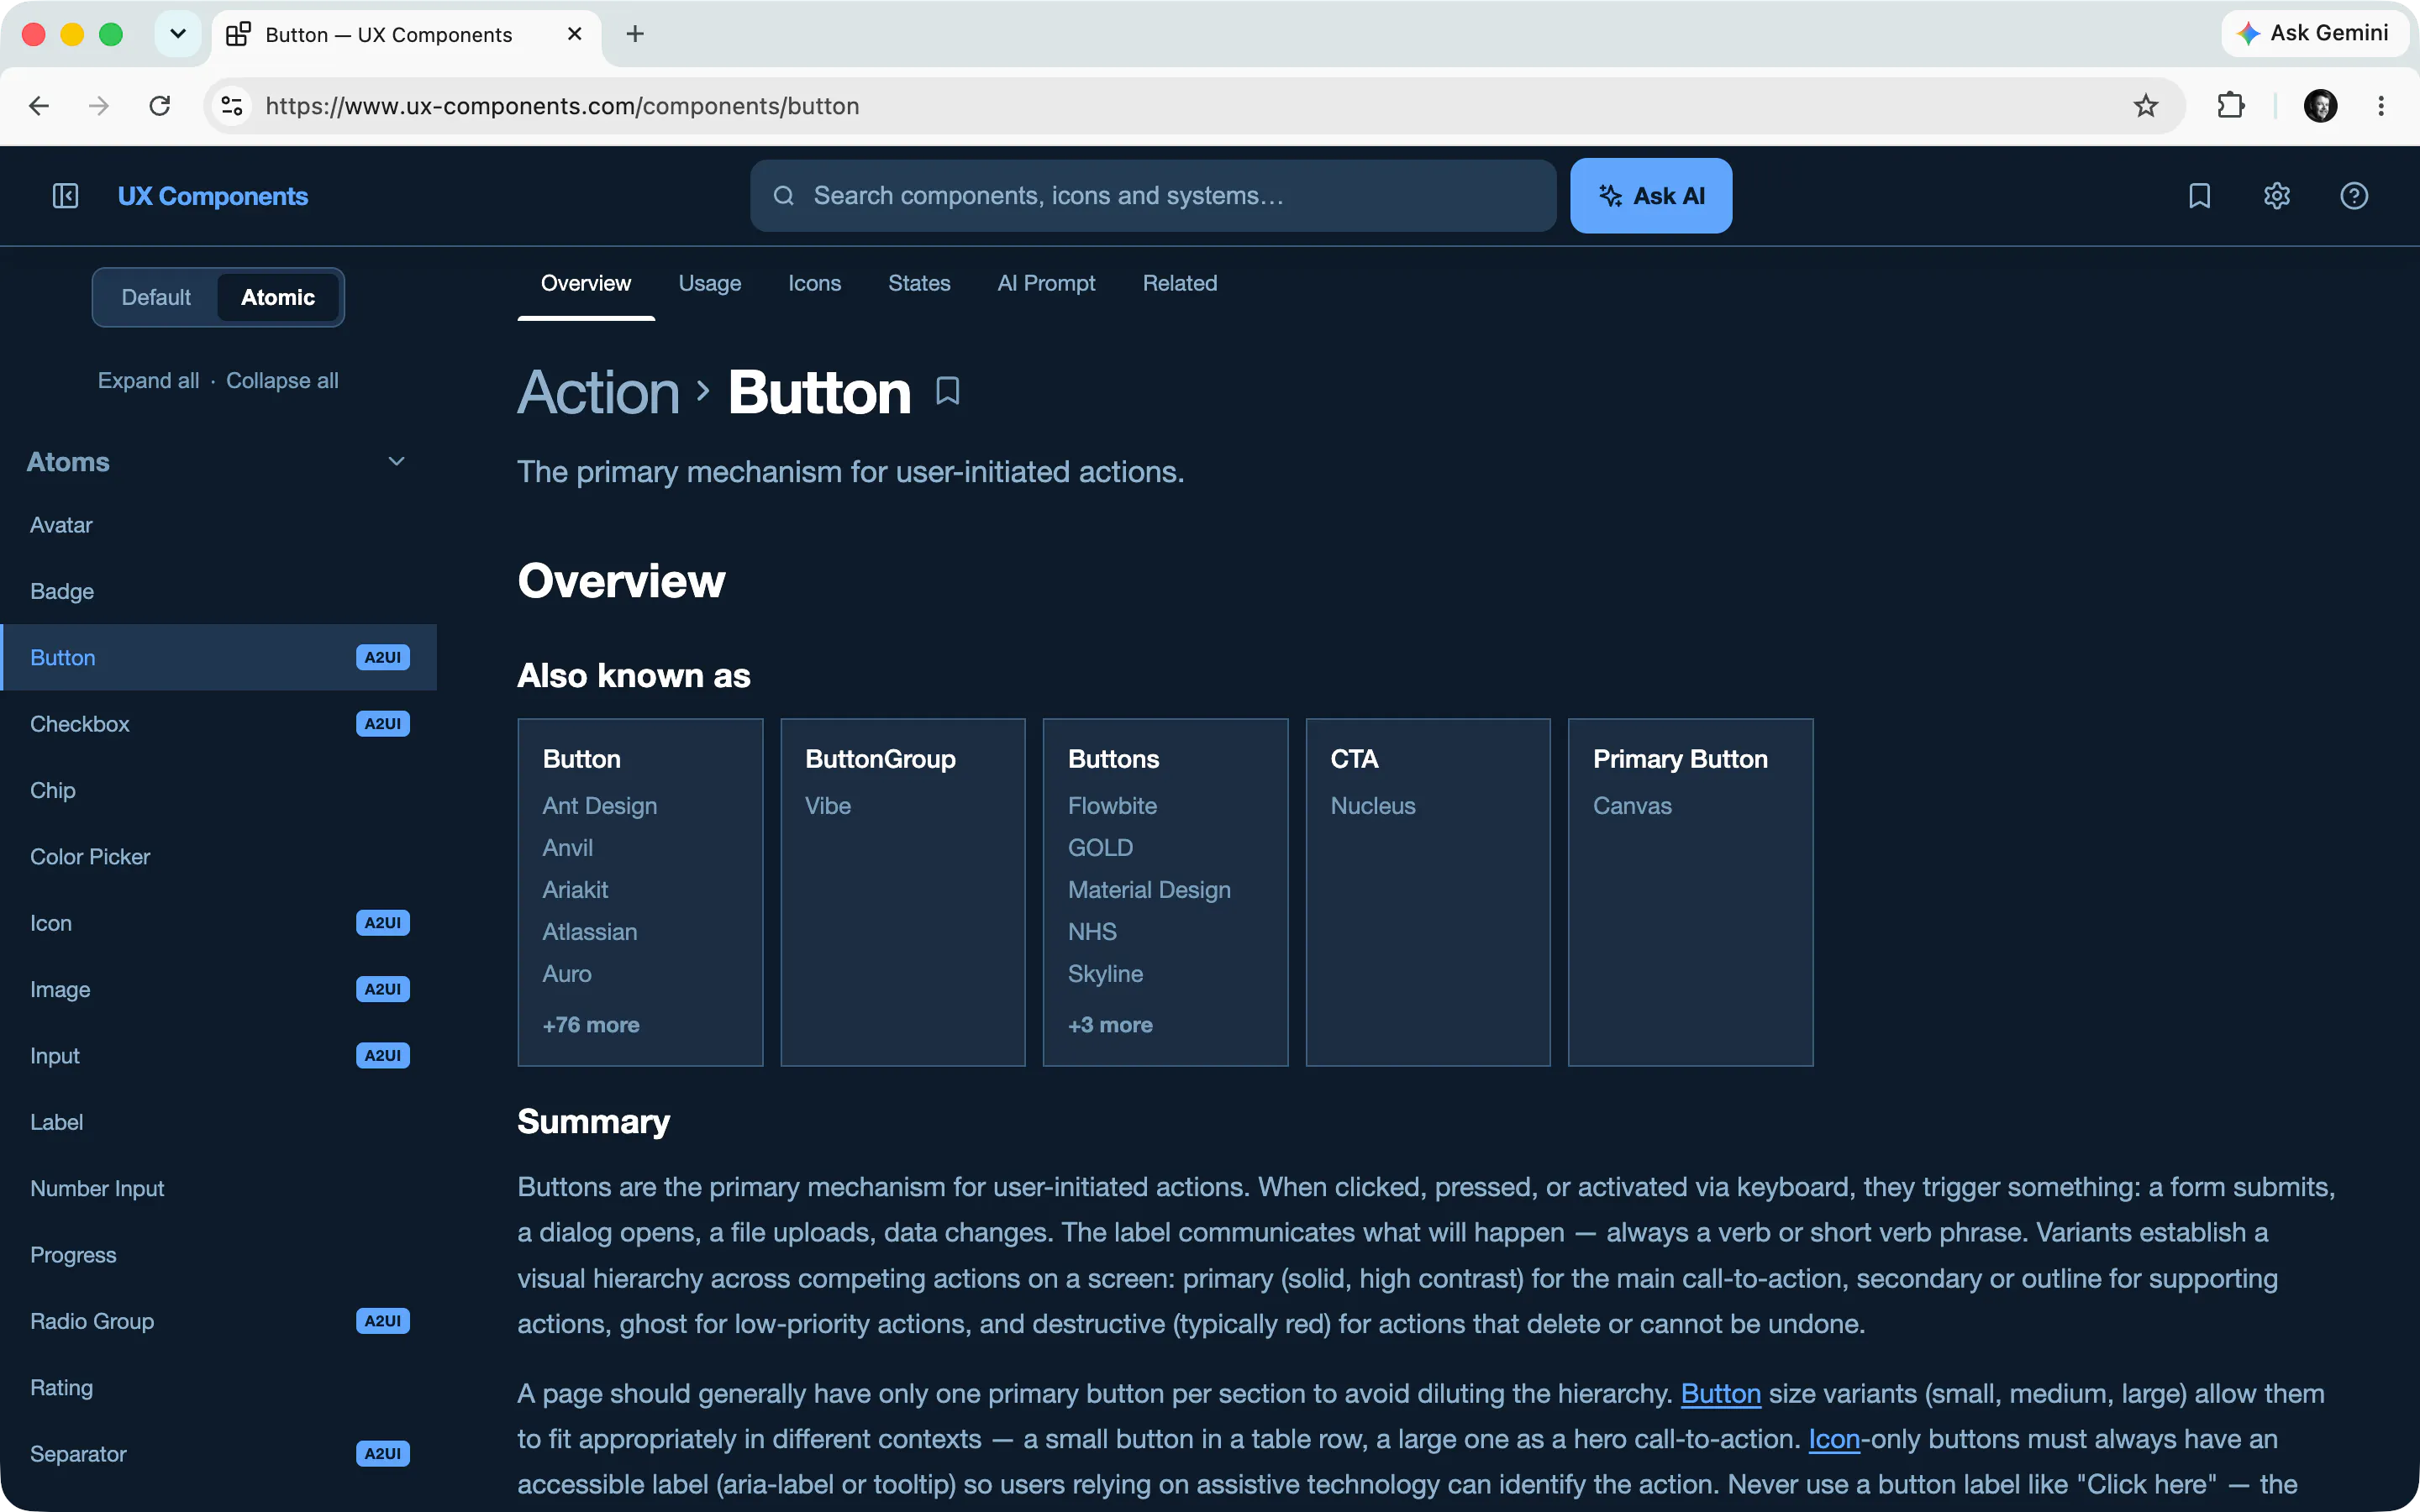The height and width of the screenshot is (1512, 2420).
Task: Switch to the Related tab
Action: click(x=1180, y=284)
